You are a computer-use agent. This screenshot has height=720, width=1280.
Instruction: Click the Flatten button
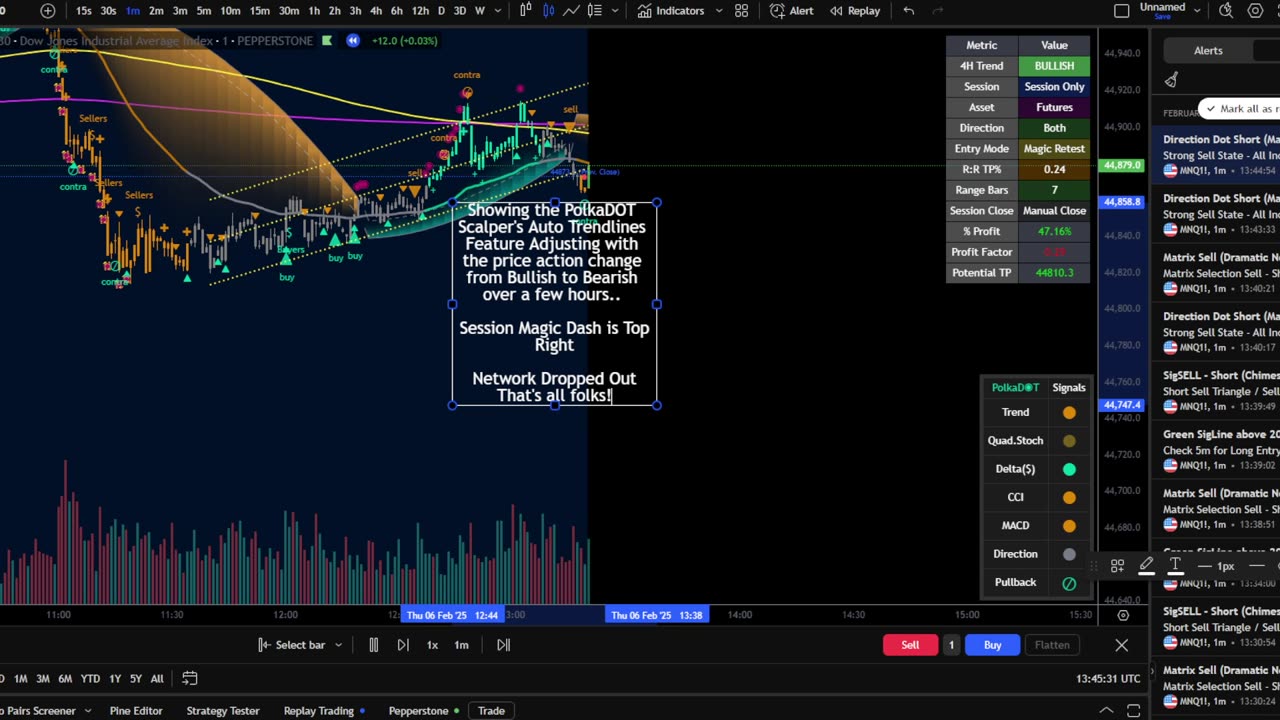pos(1052,645)
